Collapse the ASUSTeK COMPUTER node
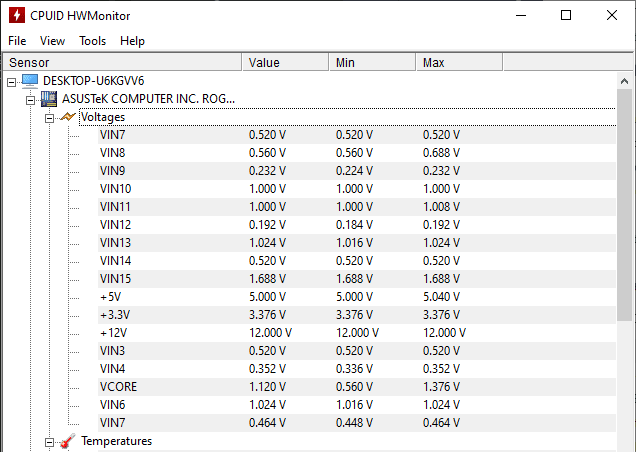 (30, 99)
